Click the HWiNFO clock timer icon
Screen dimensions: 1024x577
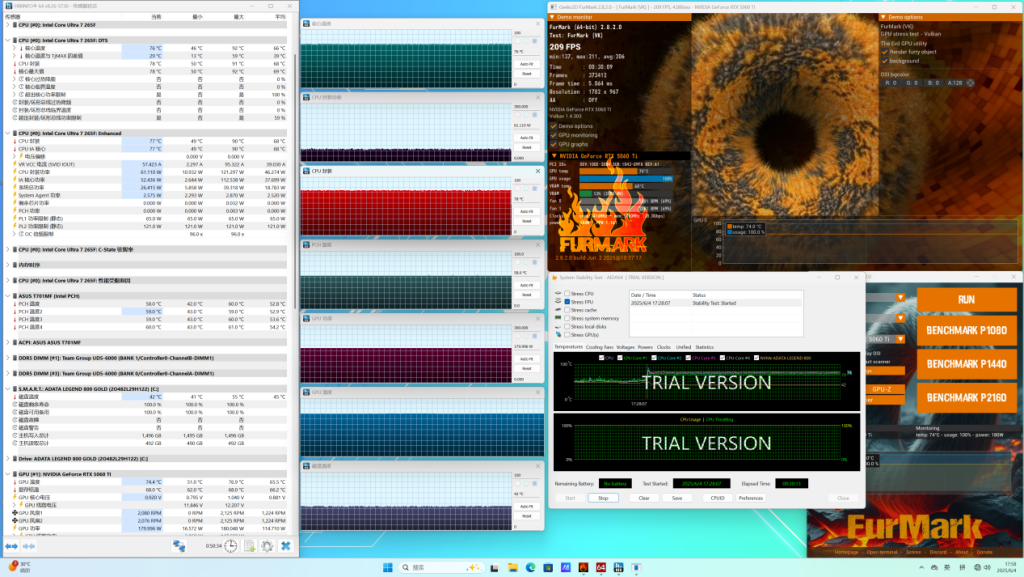tap(231, 546)
